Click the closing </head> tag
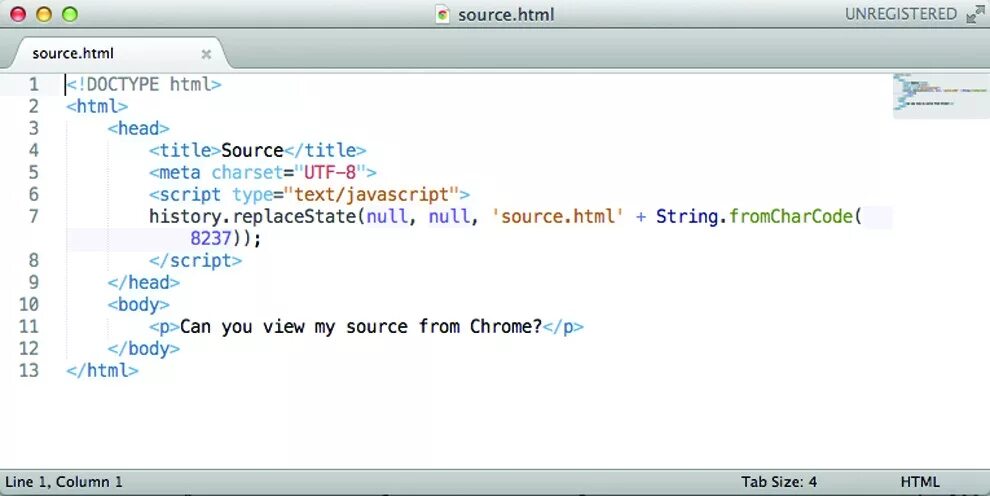990x496 pixels. (x=143, y=282)
